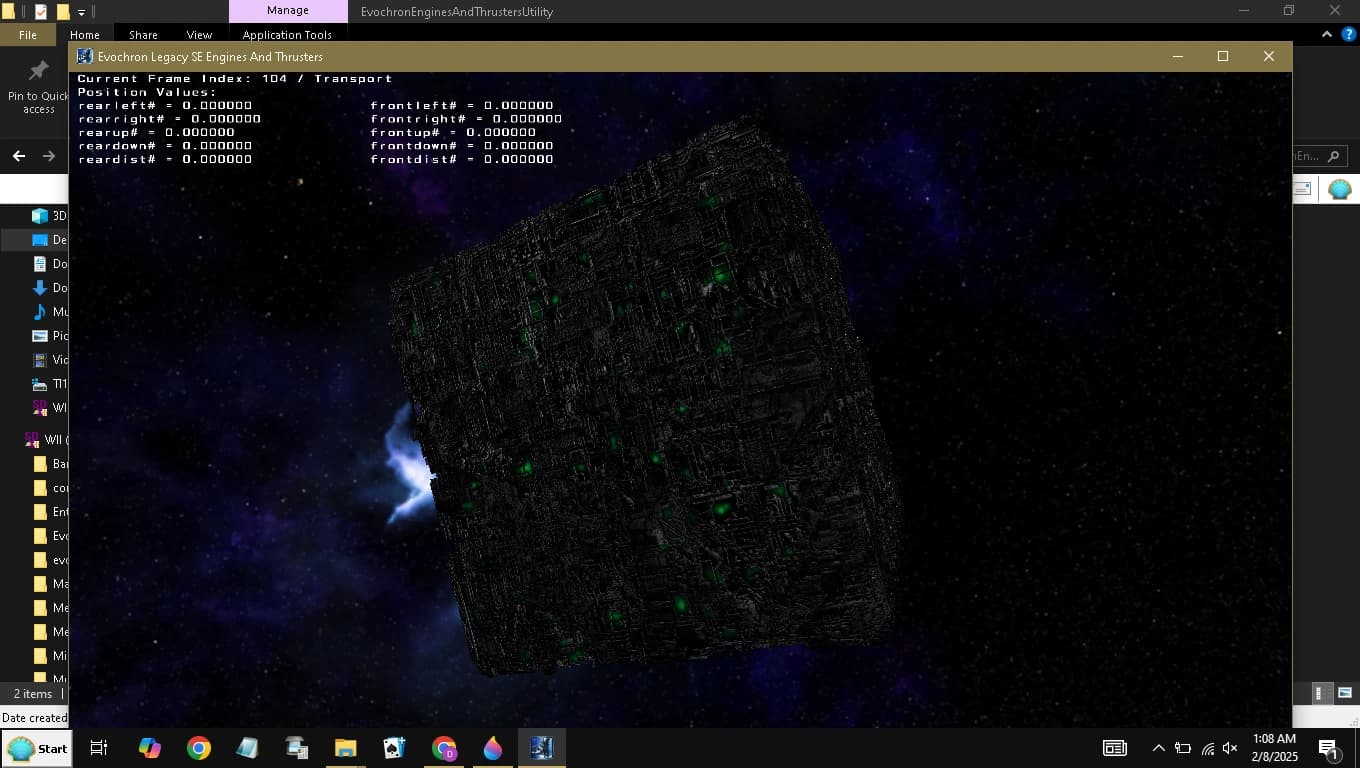1360x768 pixels.
Task: Close the Evochron Engines And Thrusters window
Action: 1268,56
